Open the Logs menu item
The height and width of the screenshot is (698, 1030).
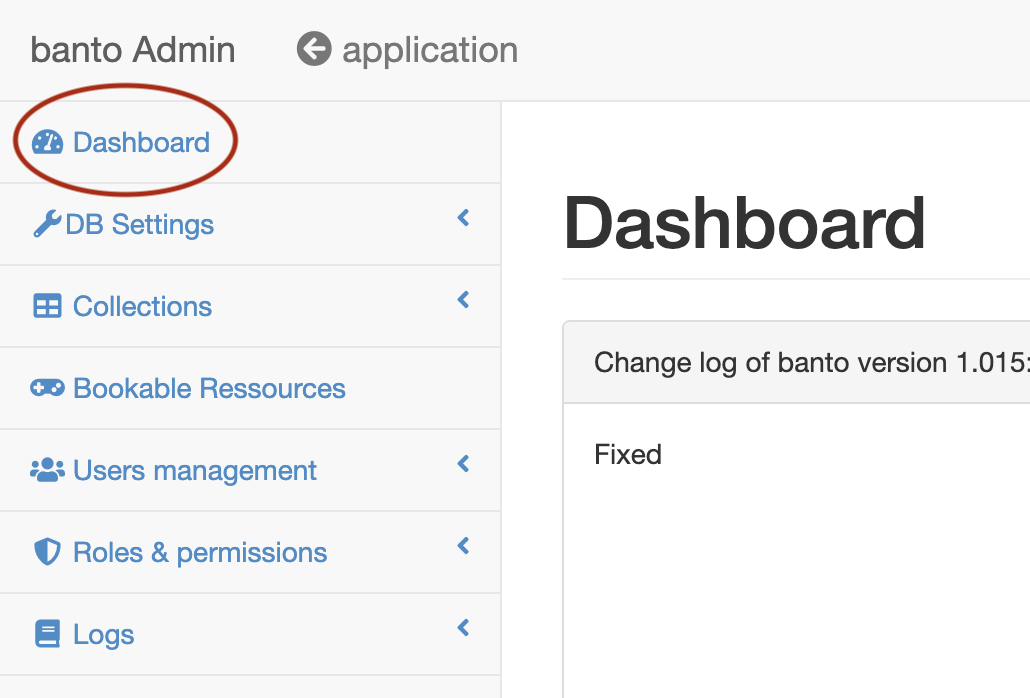tap(104, 634)
